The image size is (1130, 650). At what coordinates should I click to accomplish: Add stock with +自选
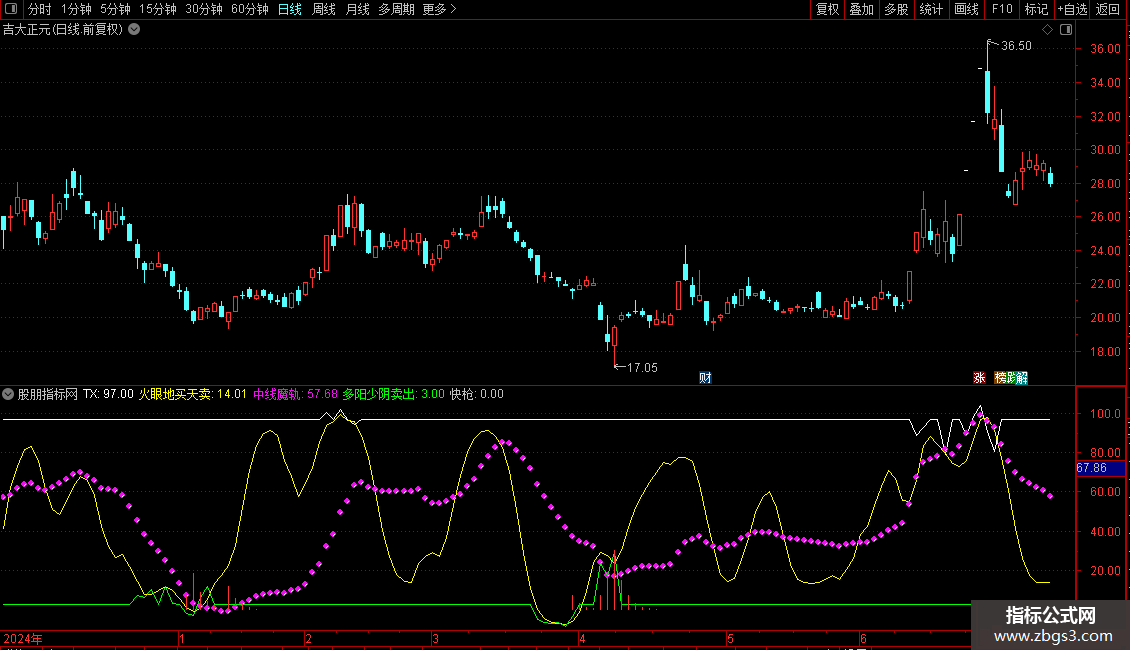(x=1072, y=9)
